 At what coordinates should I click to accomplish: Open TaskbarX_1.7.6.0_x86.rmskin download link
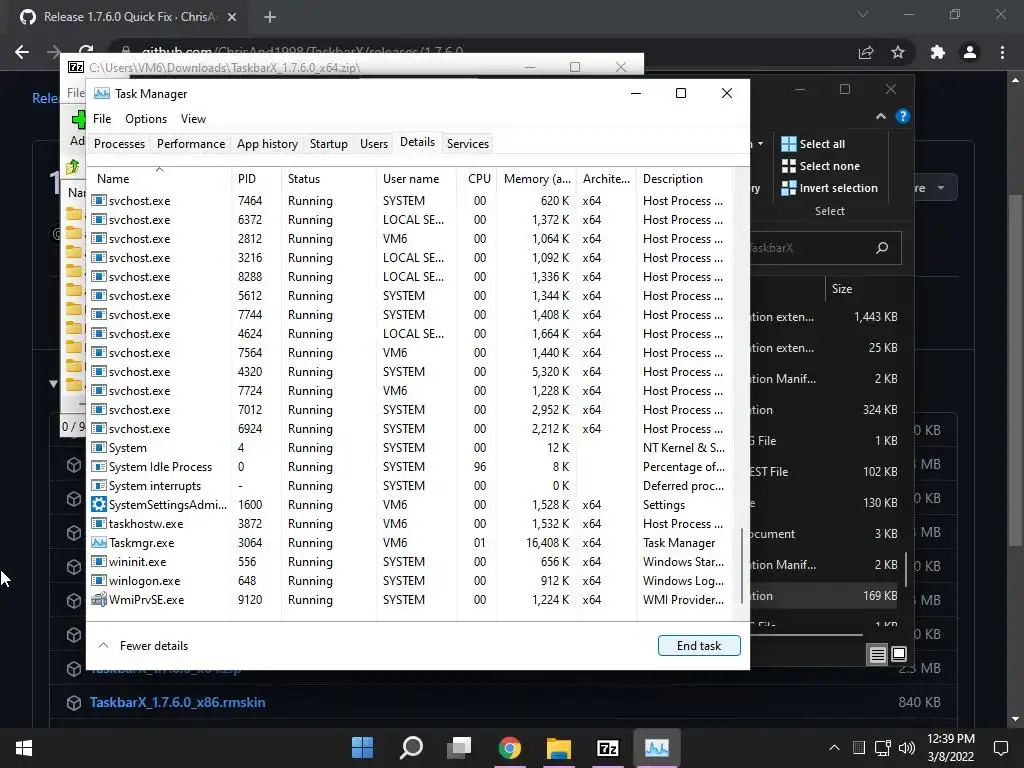(177, 703)
